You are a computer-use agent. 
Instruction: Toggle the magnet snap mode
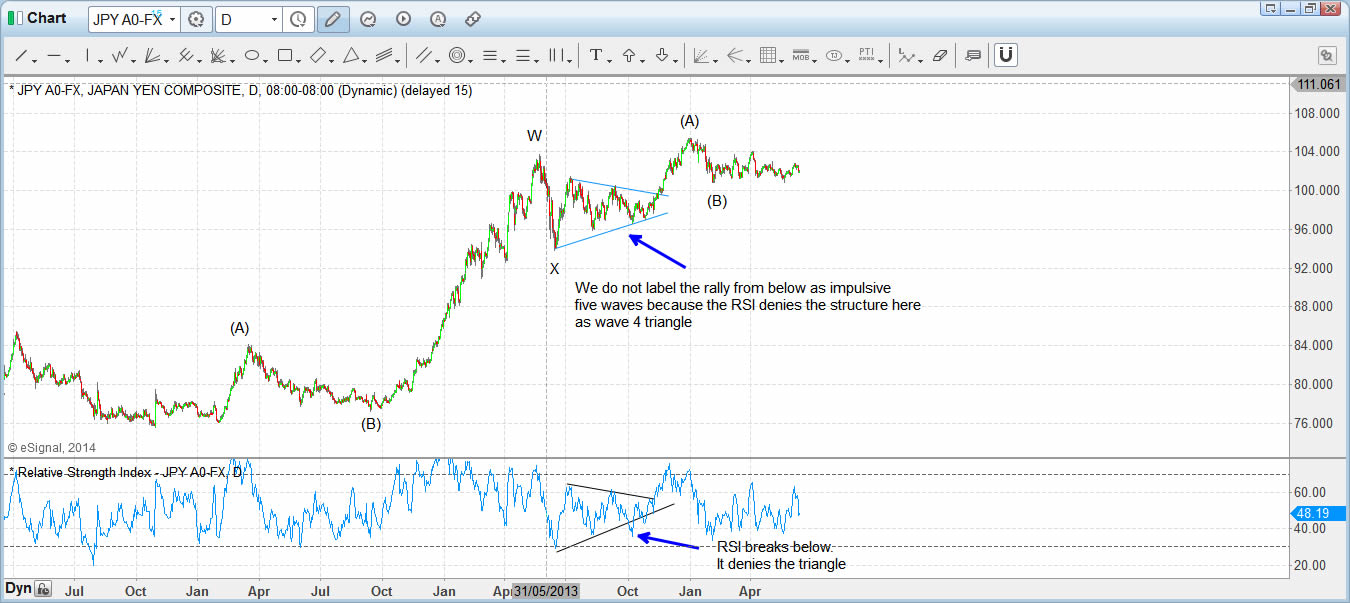pyautogui.click(x=1006, y=55)
